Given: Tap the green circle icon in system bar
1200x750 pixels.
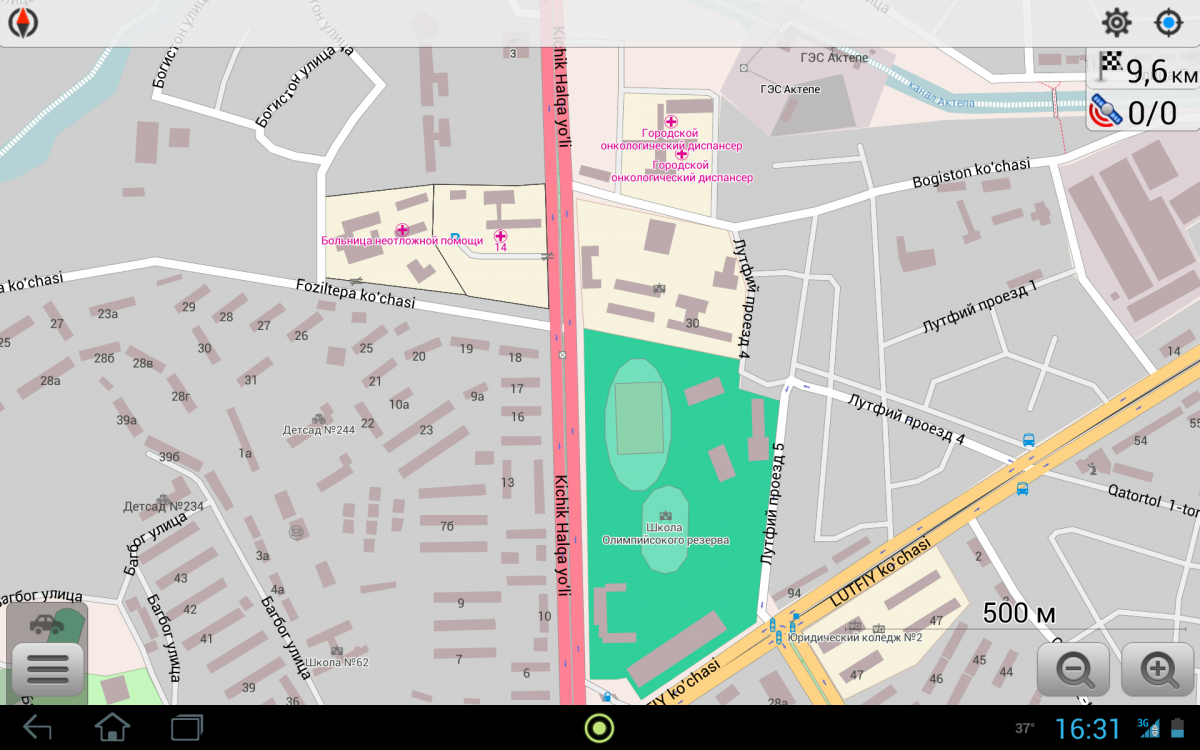Looking at the screenshot, I should point(599,727).
